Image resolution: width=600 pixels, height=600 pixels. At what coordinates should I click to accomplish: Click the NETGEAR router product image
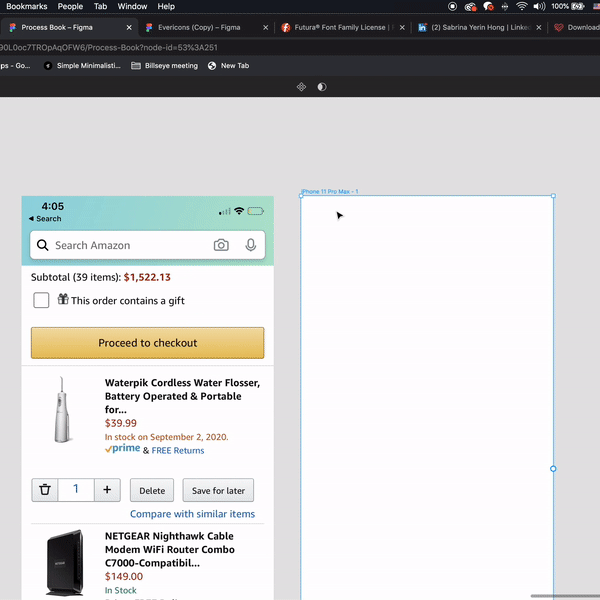click(64, 562)
